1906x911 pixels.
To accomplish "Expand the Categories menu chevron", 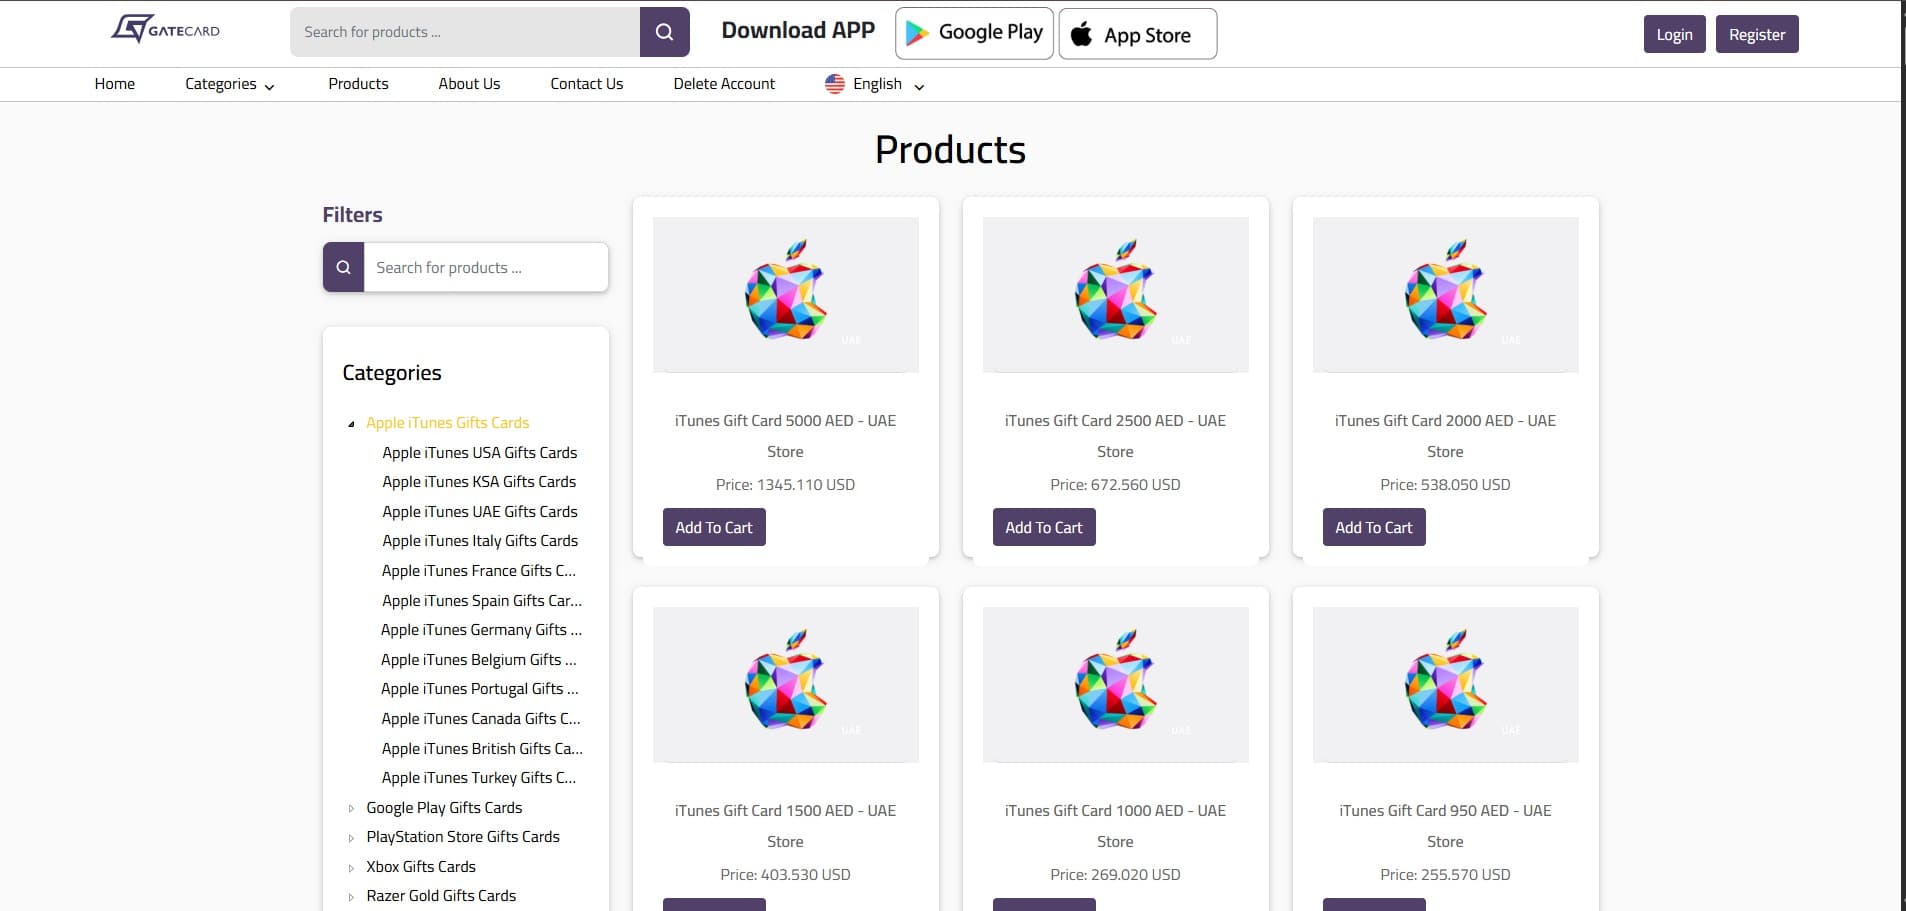I will pos(269,87).
